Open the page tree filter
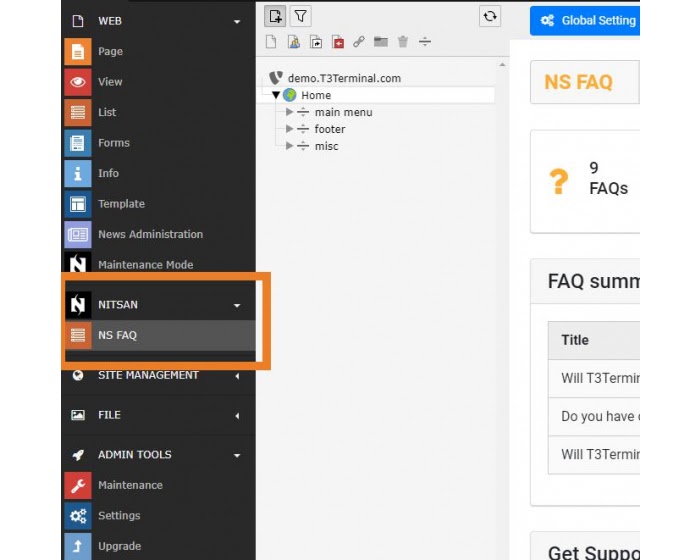The height and width of the screenshot is (560, 700). pos(300,16)
